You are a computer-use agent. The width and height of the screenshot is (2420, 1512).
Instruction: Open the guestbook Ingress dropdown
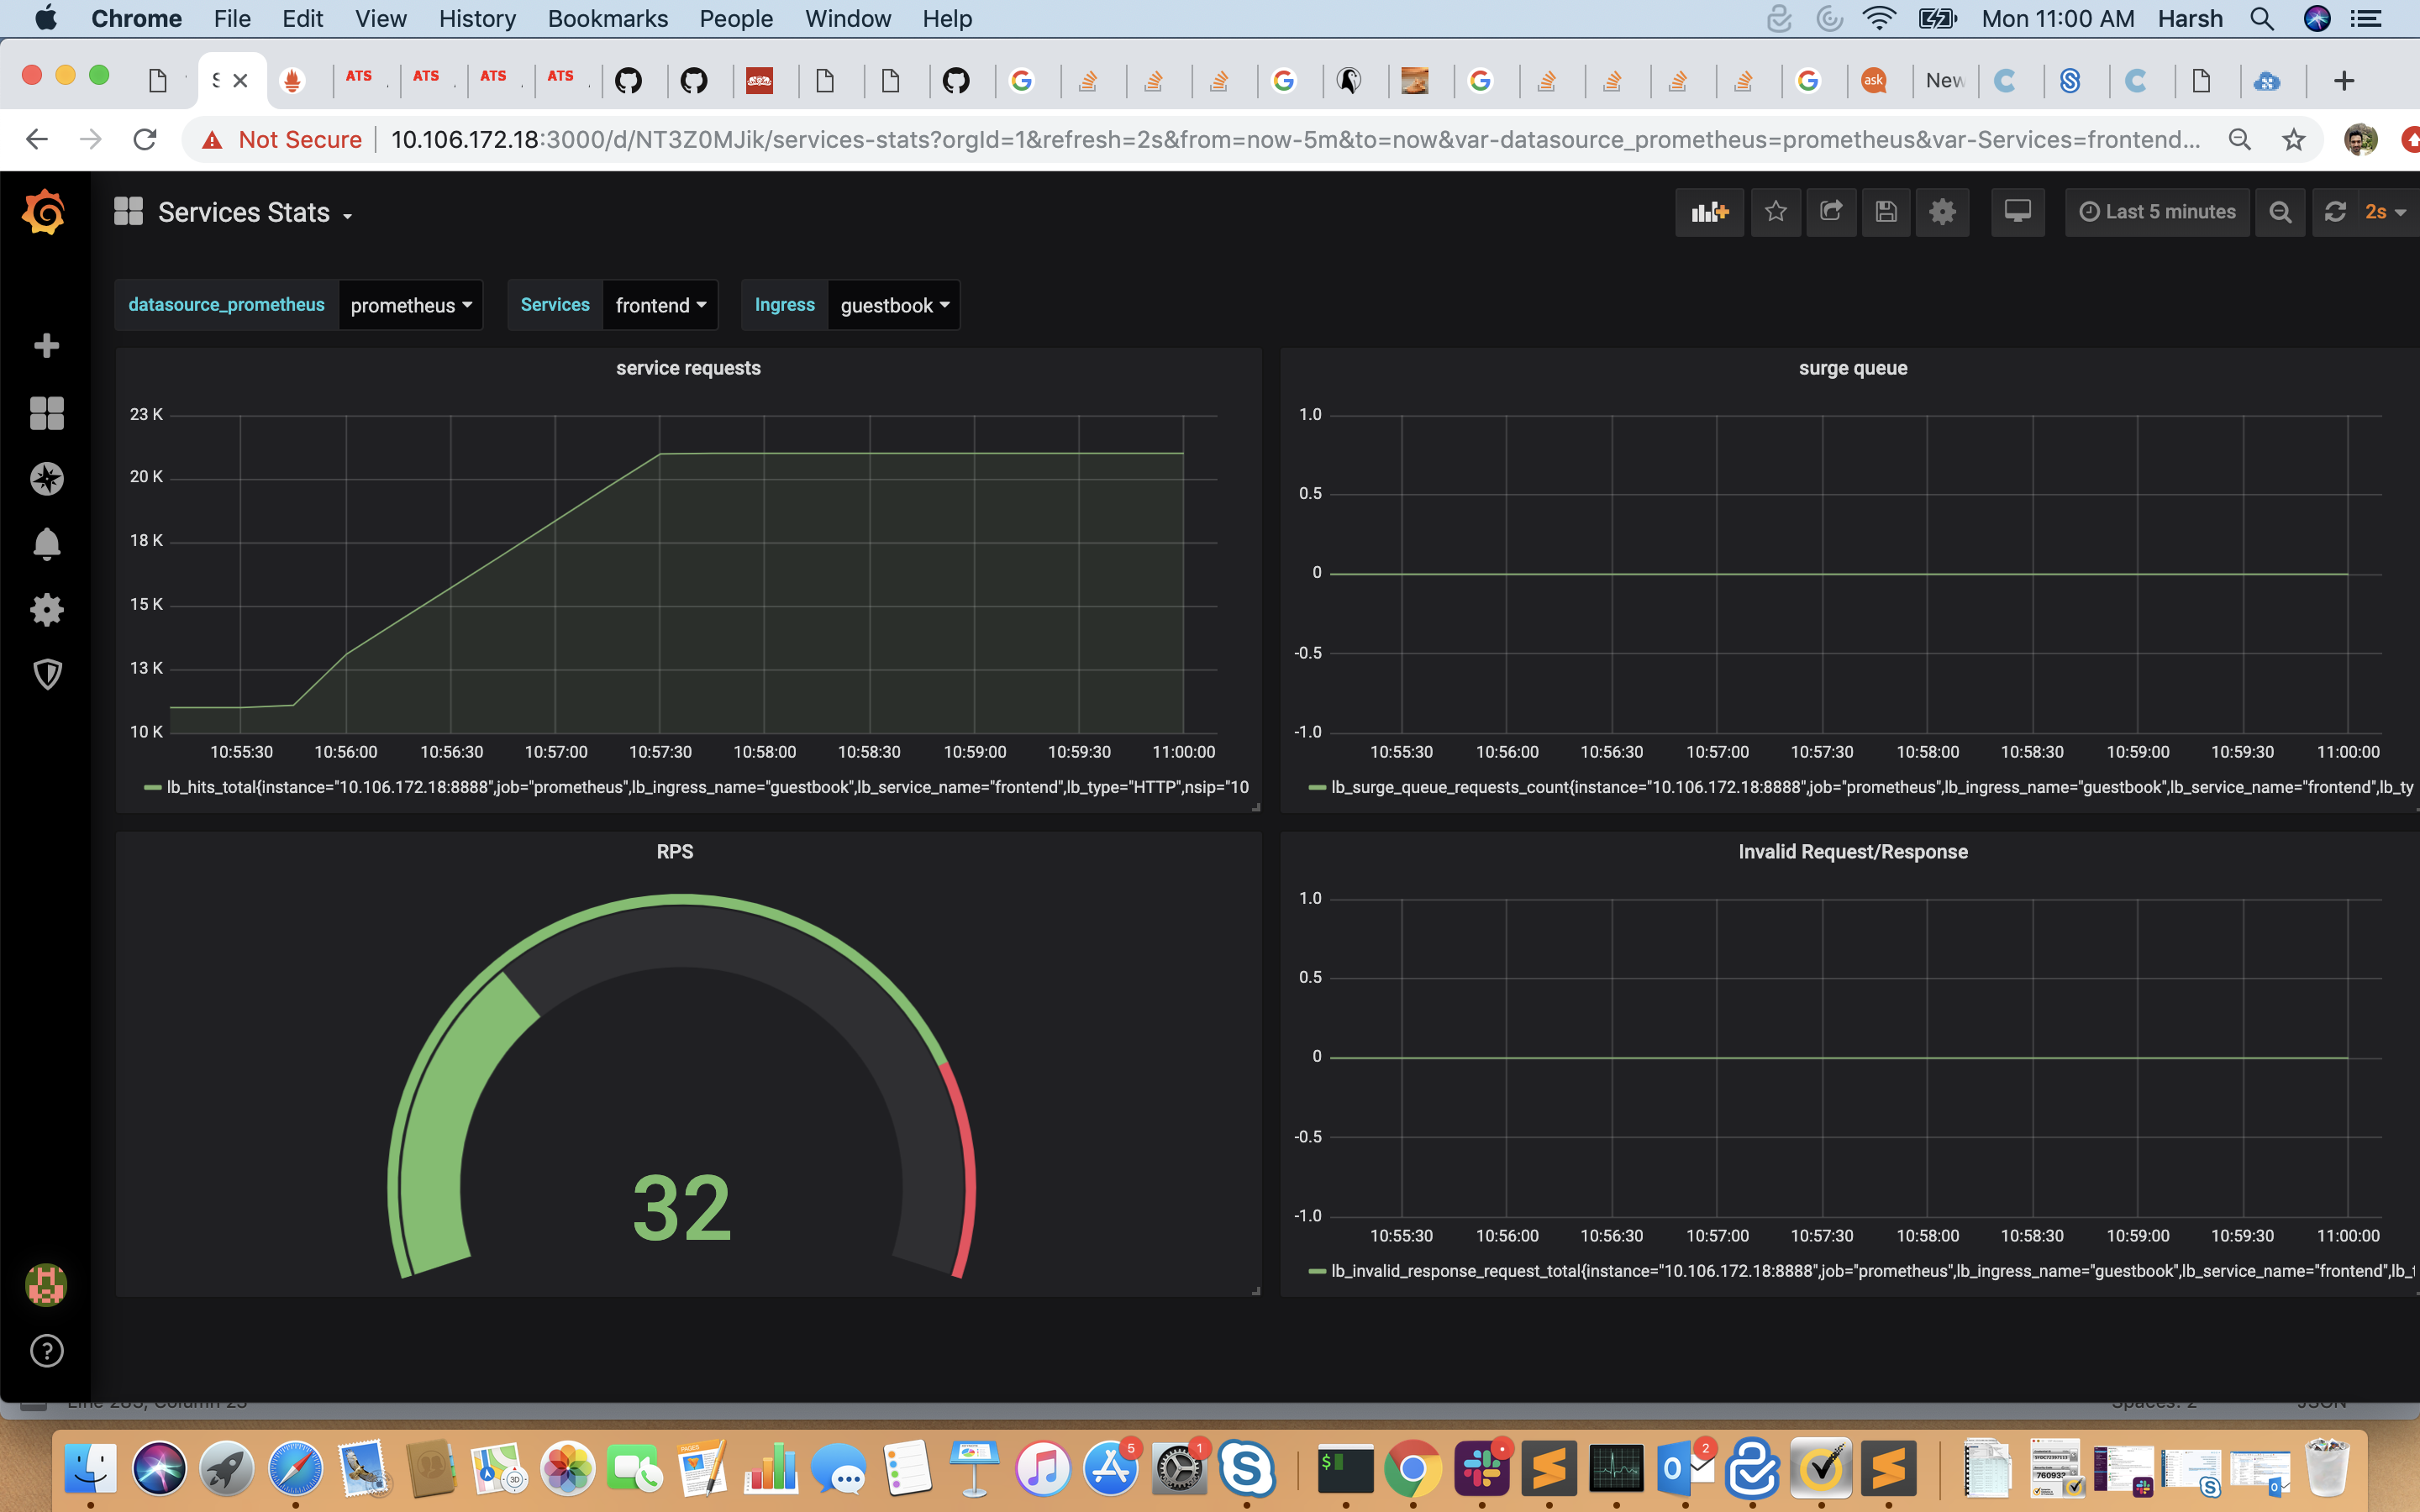point(894,305)
